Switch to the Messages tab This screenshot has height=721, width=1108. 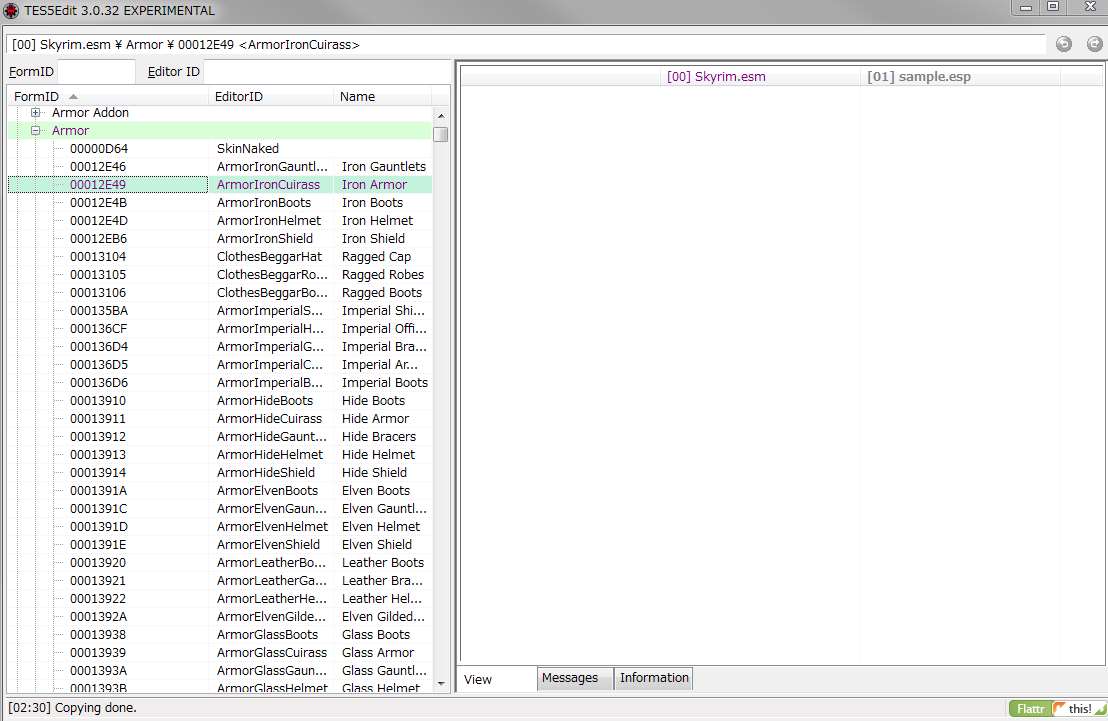[x=574, y=678]
